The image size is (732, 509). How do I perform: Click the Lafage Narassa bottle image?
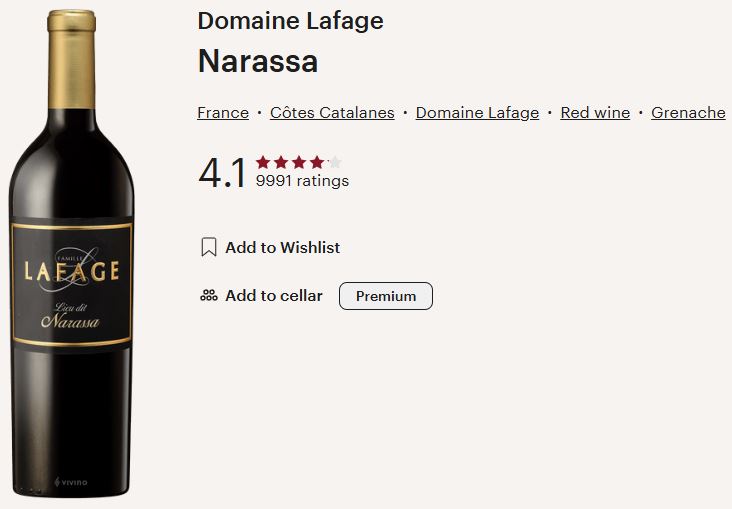click(x=71, y=254)
